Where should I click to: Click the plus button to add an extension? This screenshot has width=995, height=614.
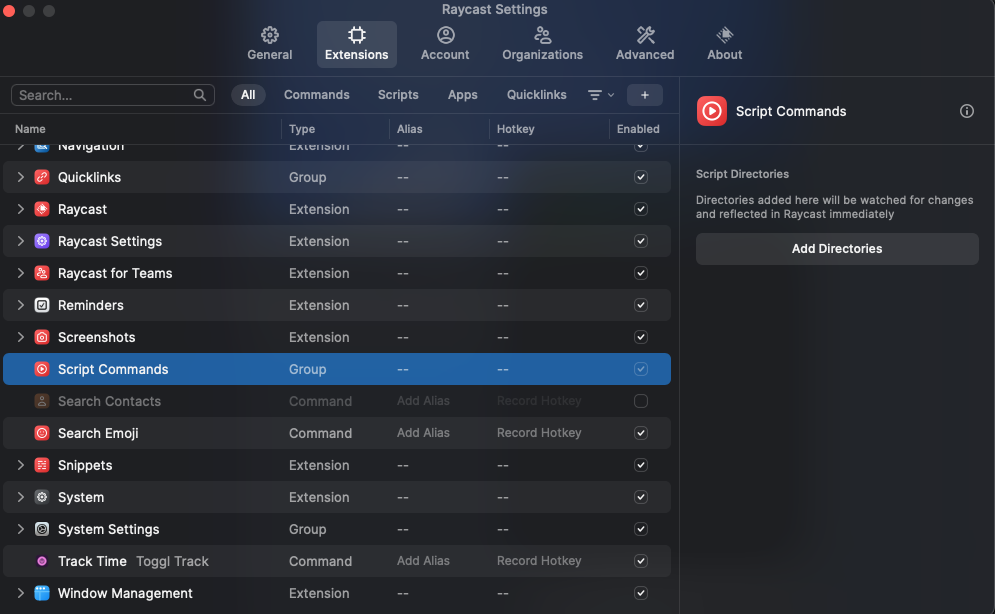tap(644, 95)
